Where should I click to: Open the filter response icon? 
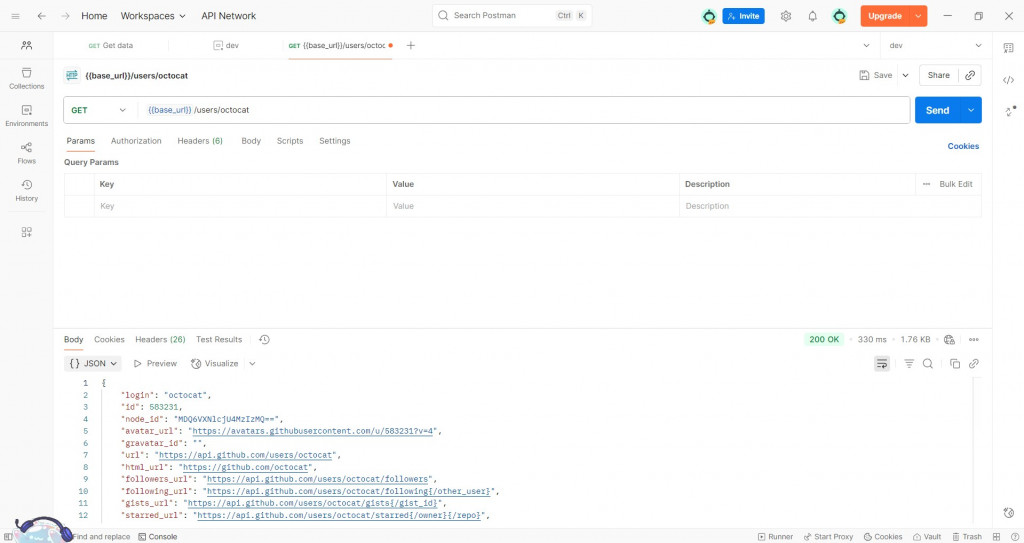(908, 363)
